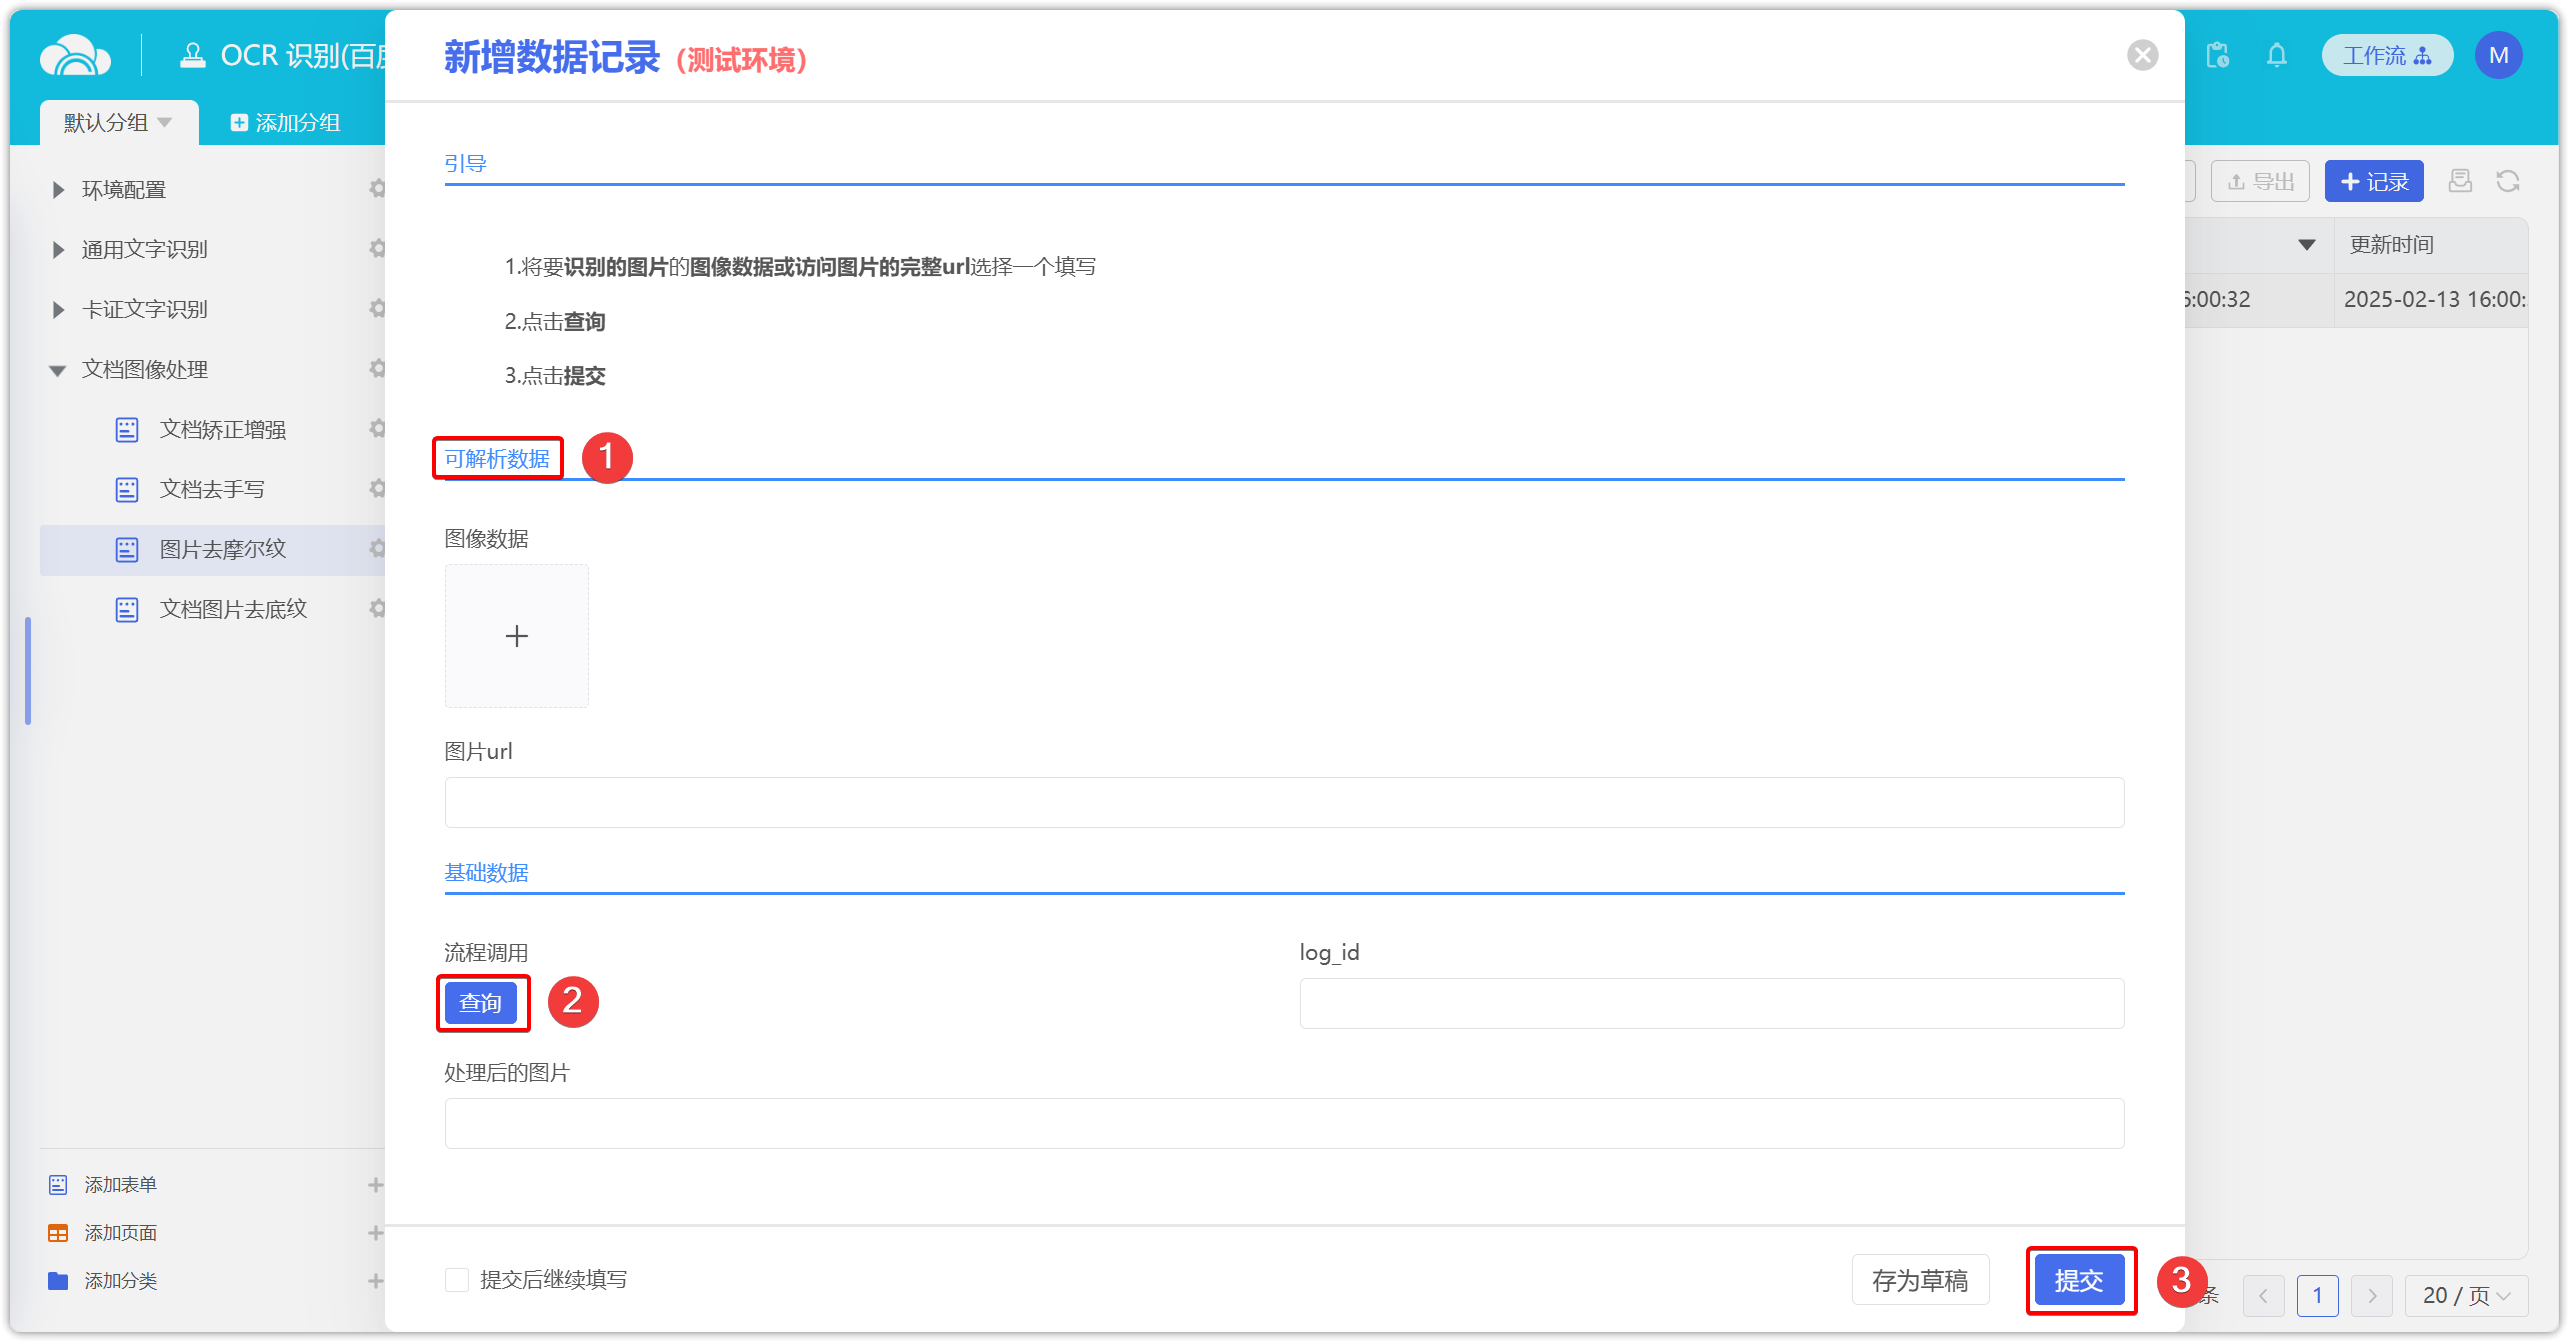Viewport: 2569px width, 1342px height.
Task: Expand the 环境配置 tree node
Action: (58, 190)
